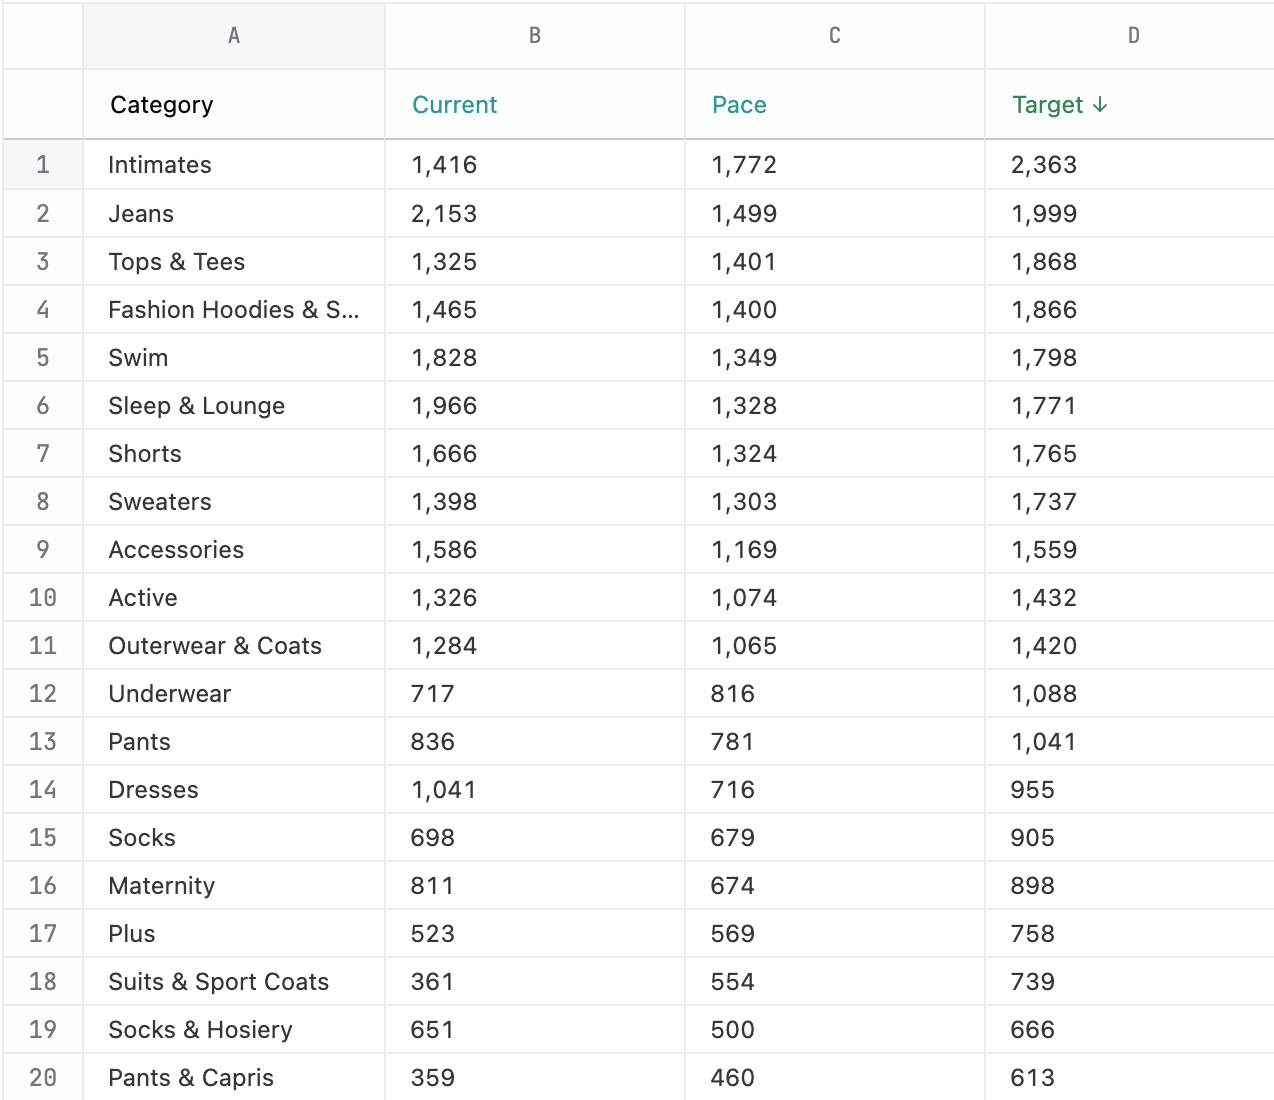Select row number 1
Viewport: 1274px width, 1100px height.
click(43, 165)
